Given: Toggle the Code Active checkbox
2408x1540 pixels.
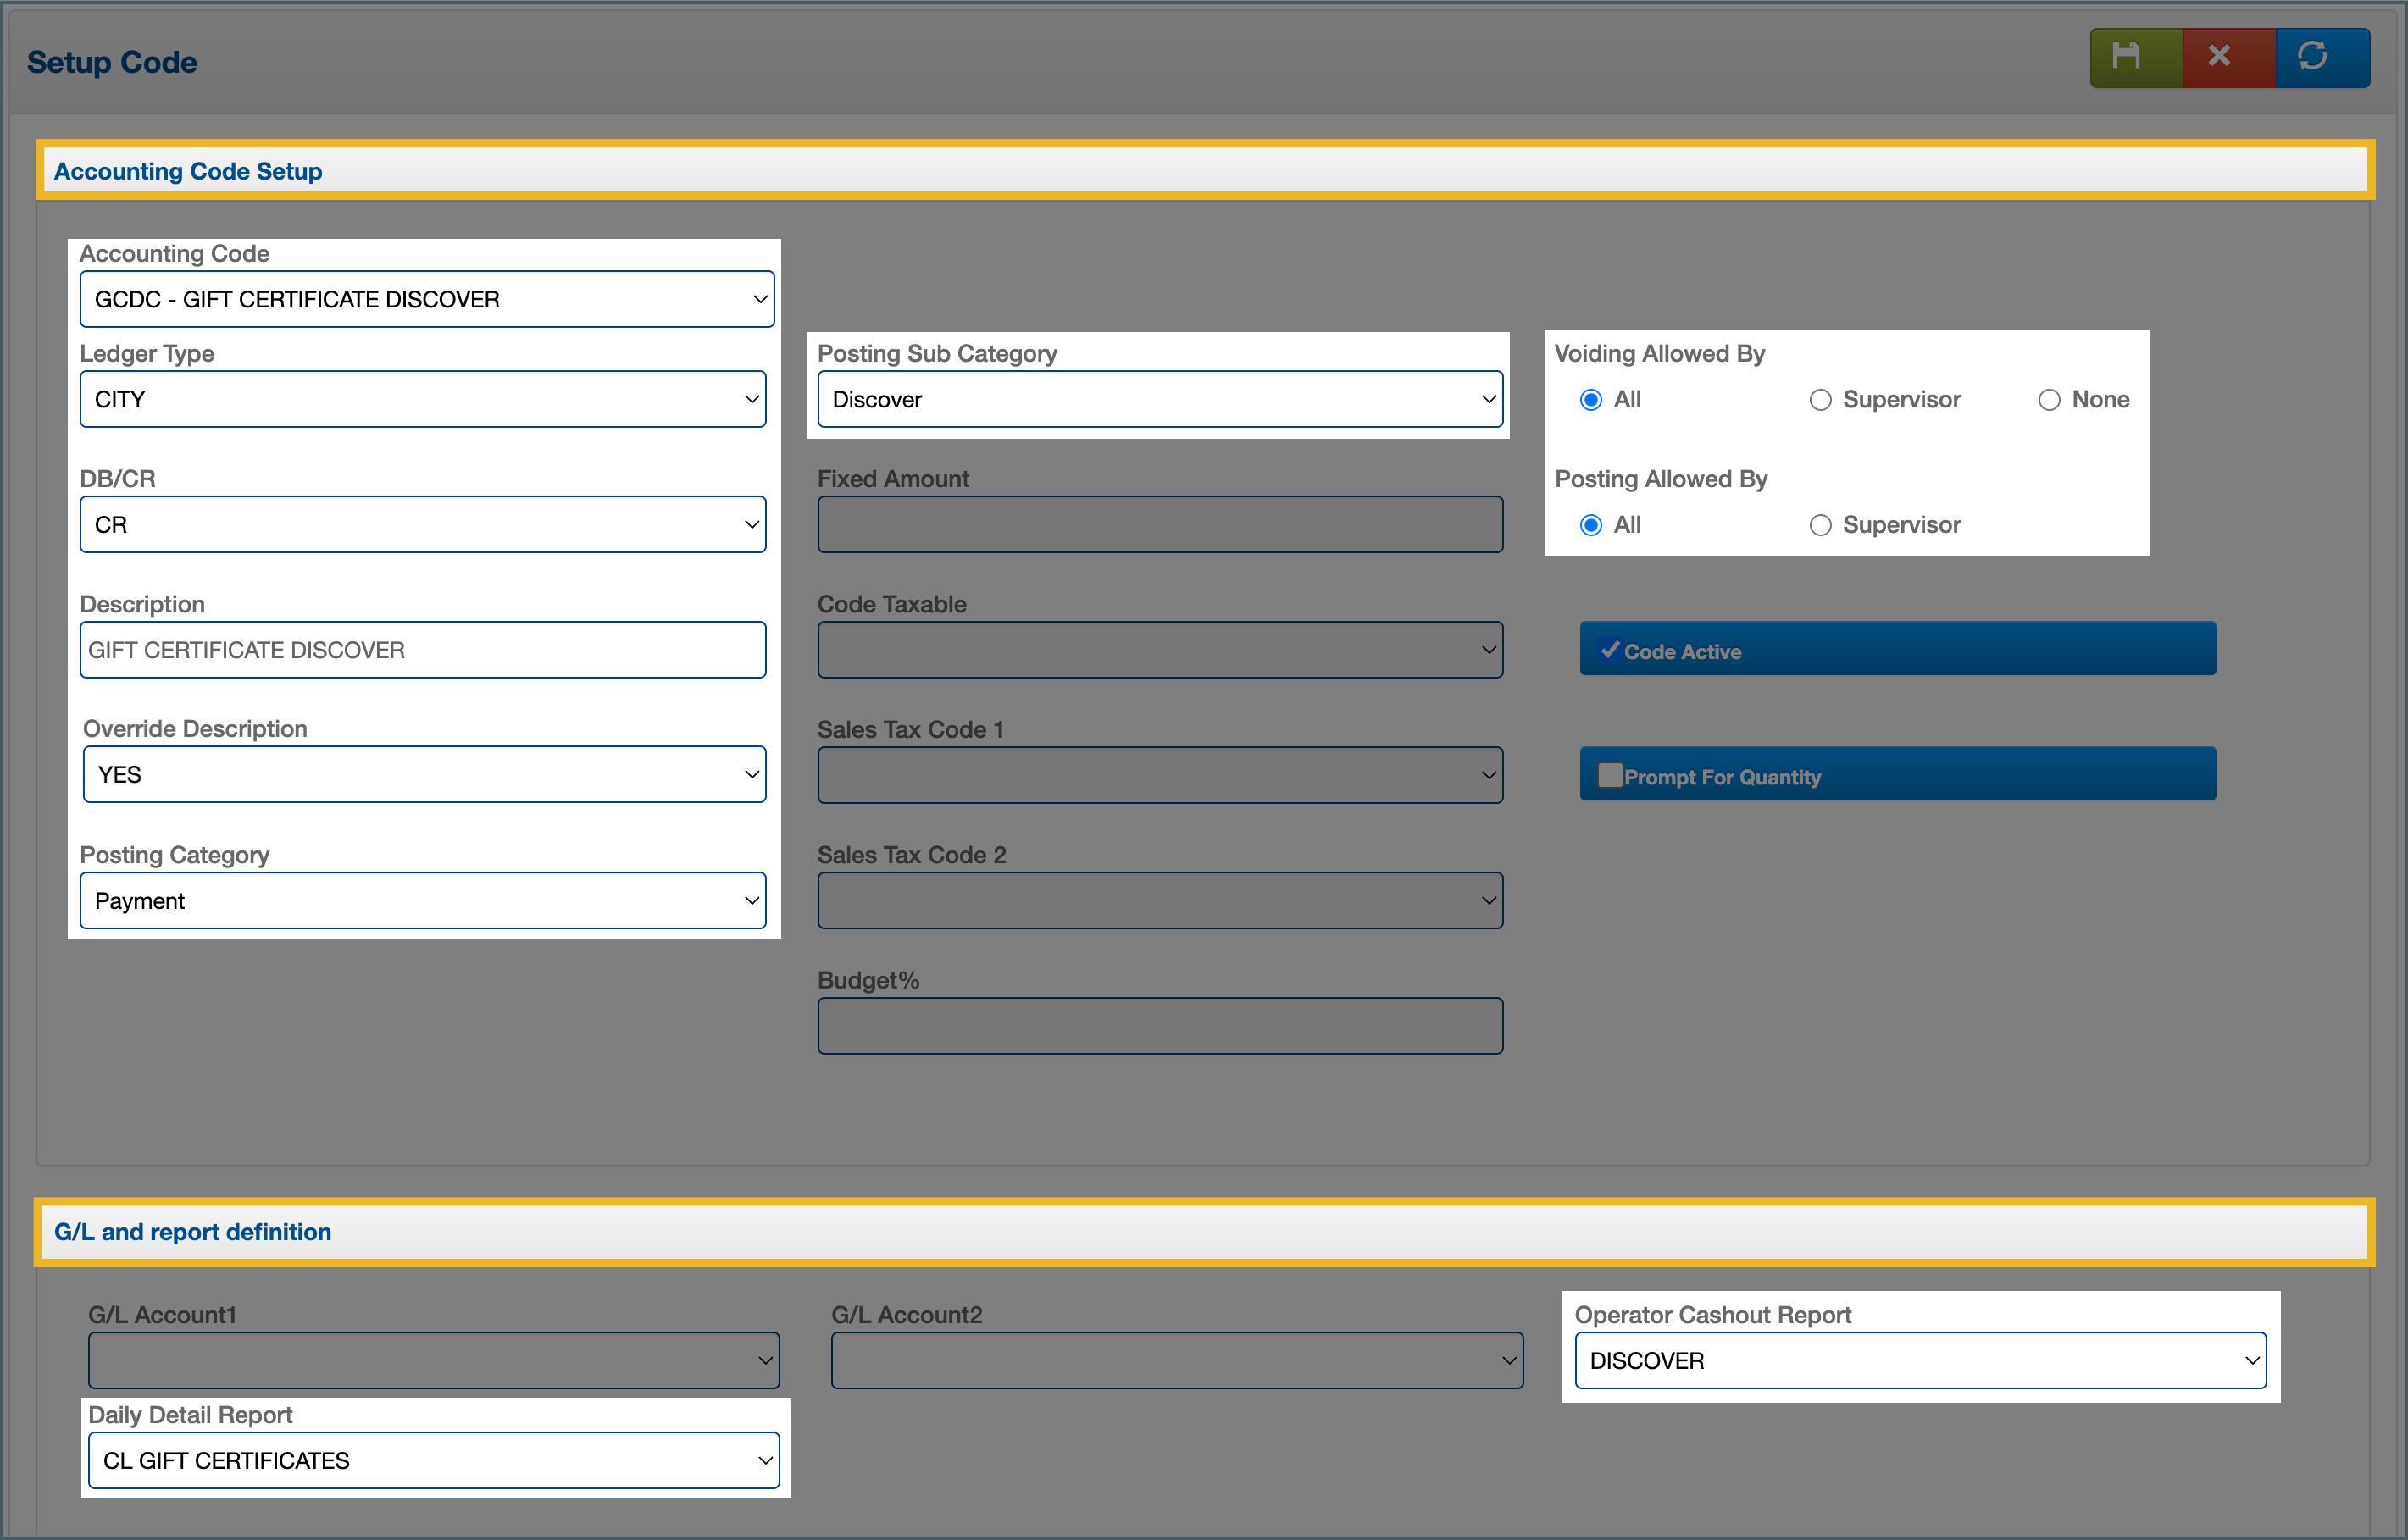Looking at the screenshot, I should point(1609,650).
